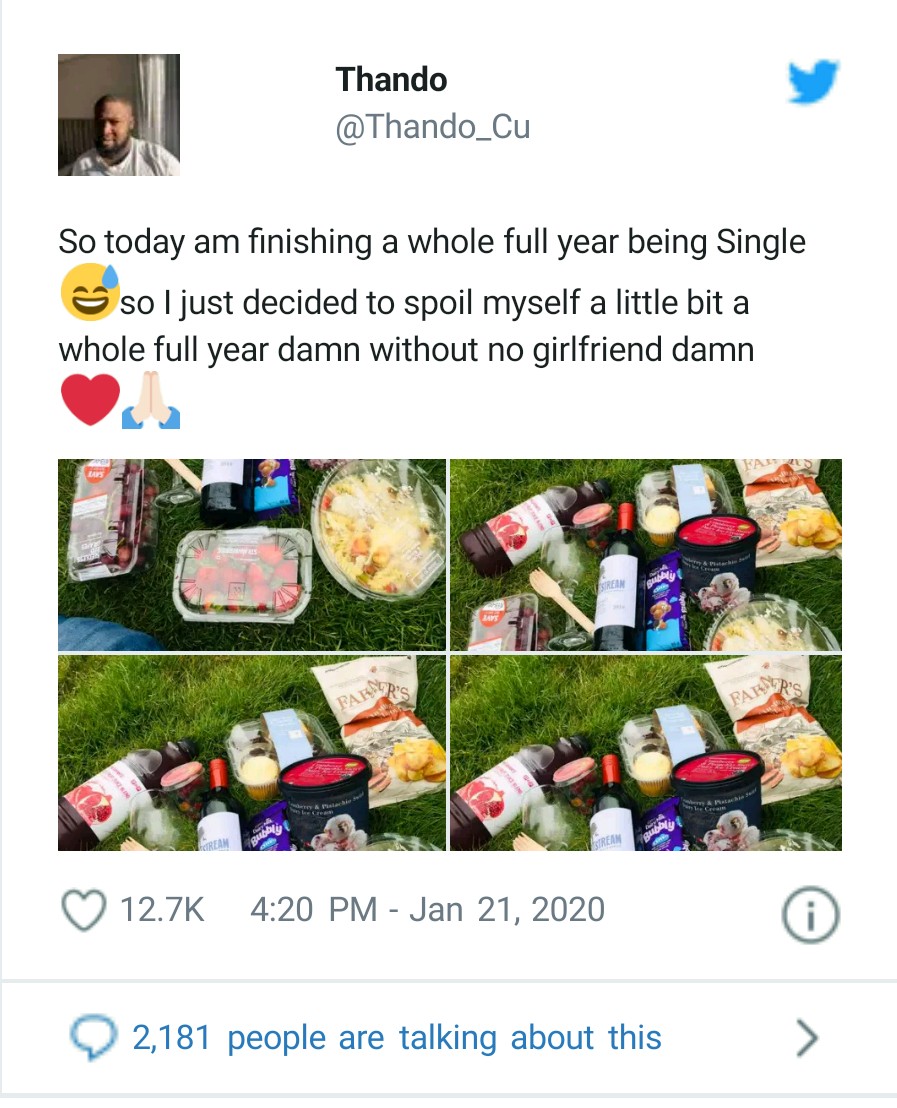
Task: Open the top-left strawberries and salad photo
Action: [x=252, y=555]
